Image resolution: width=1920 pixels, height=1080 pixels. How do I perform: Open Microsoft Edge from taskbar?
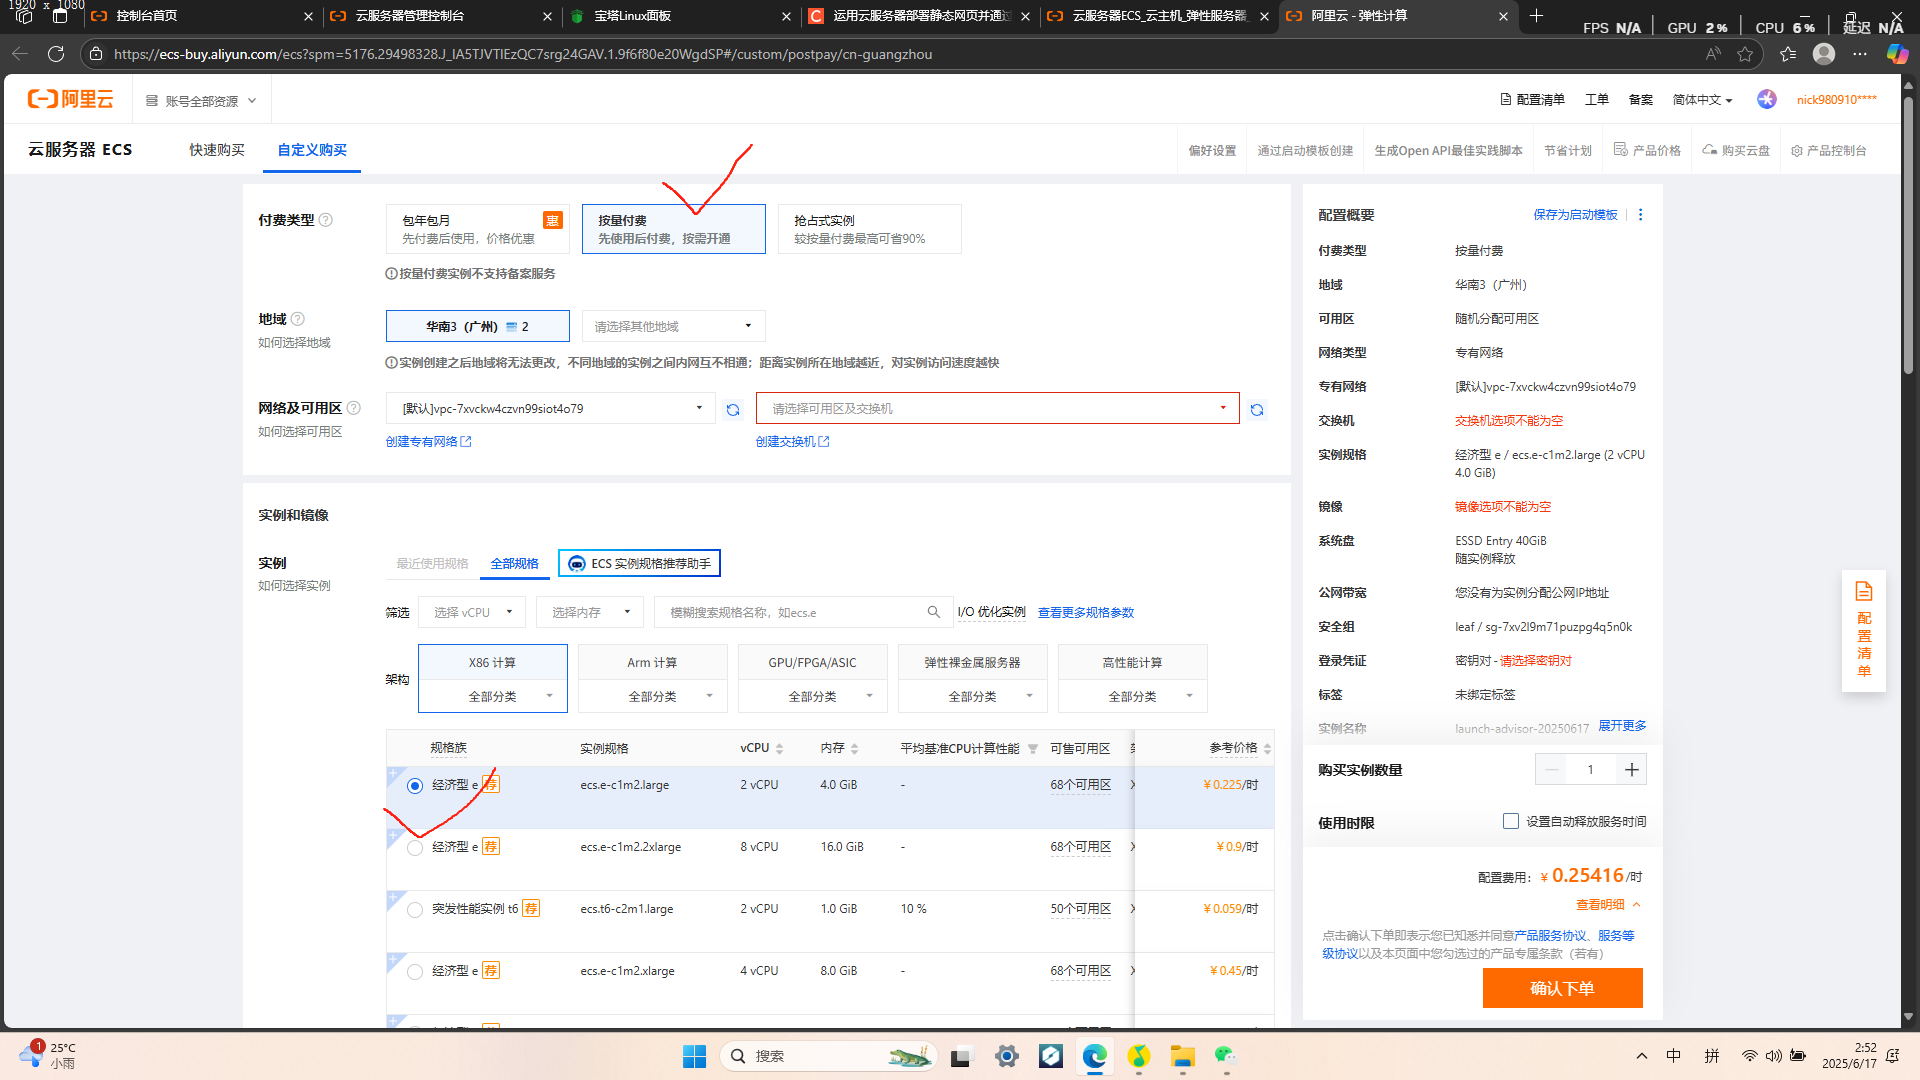(x=1095, y=1056)
